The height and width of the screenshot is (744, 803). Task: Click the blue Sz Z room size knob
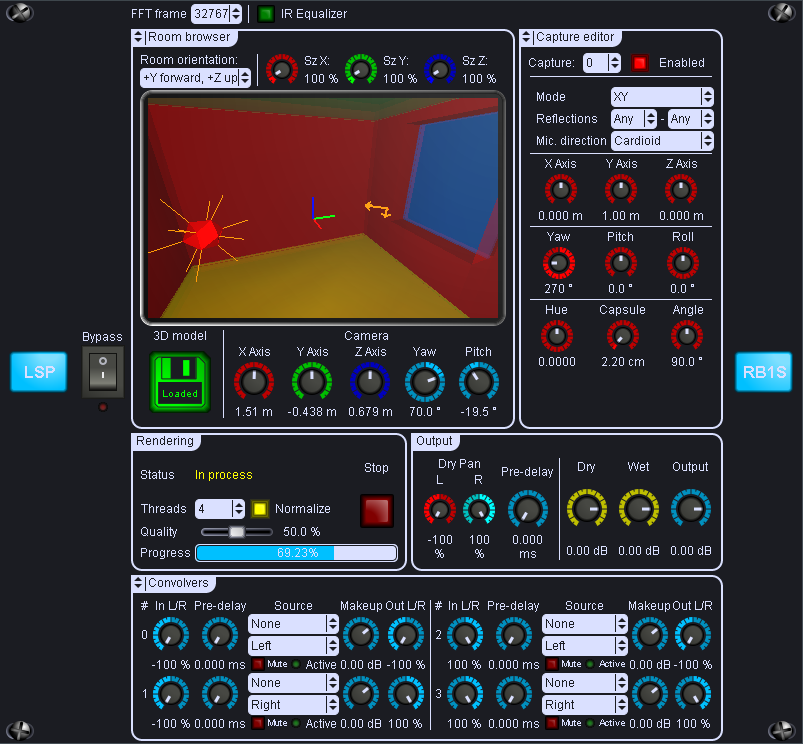439,69
